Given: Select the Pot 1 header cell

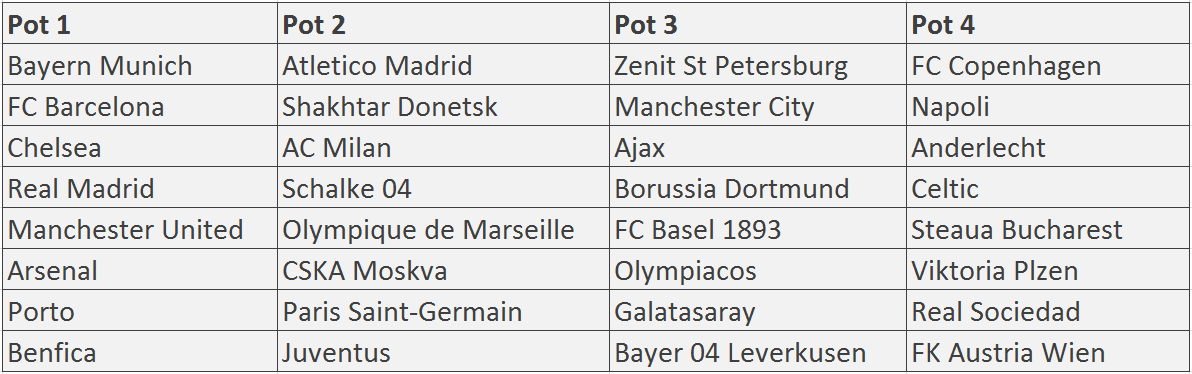Looking at the screenshot, I should point(140,24).
